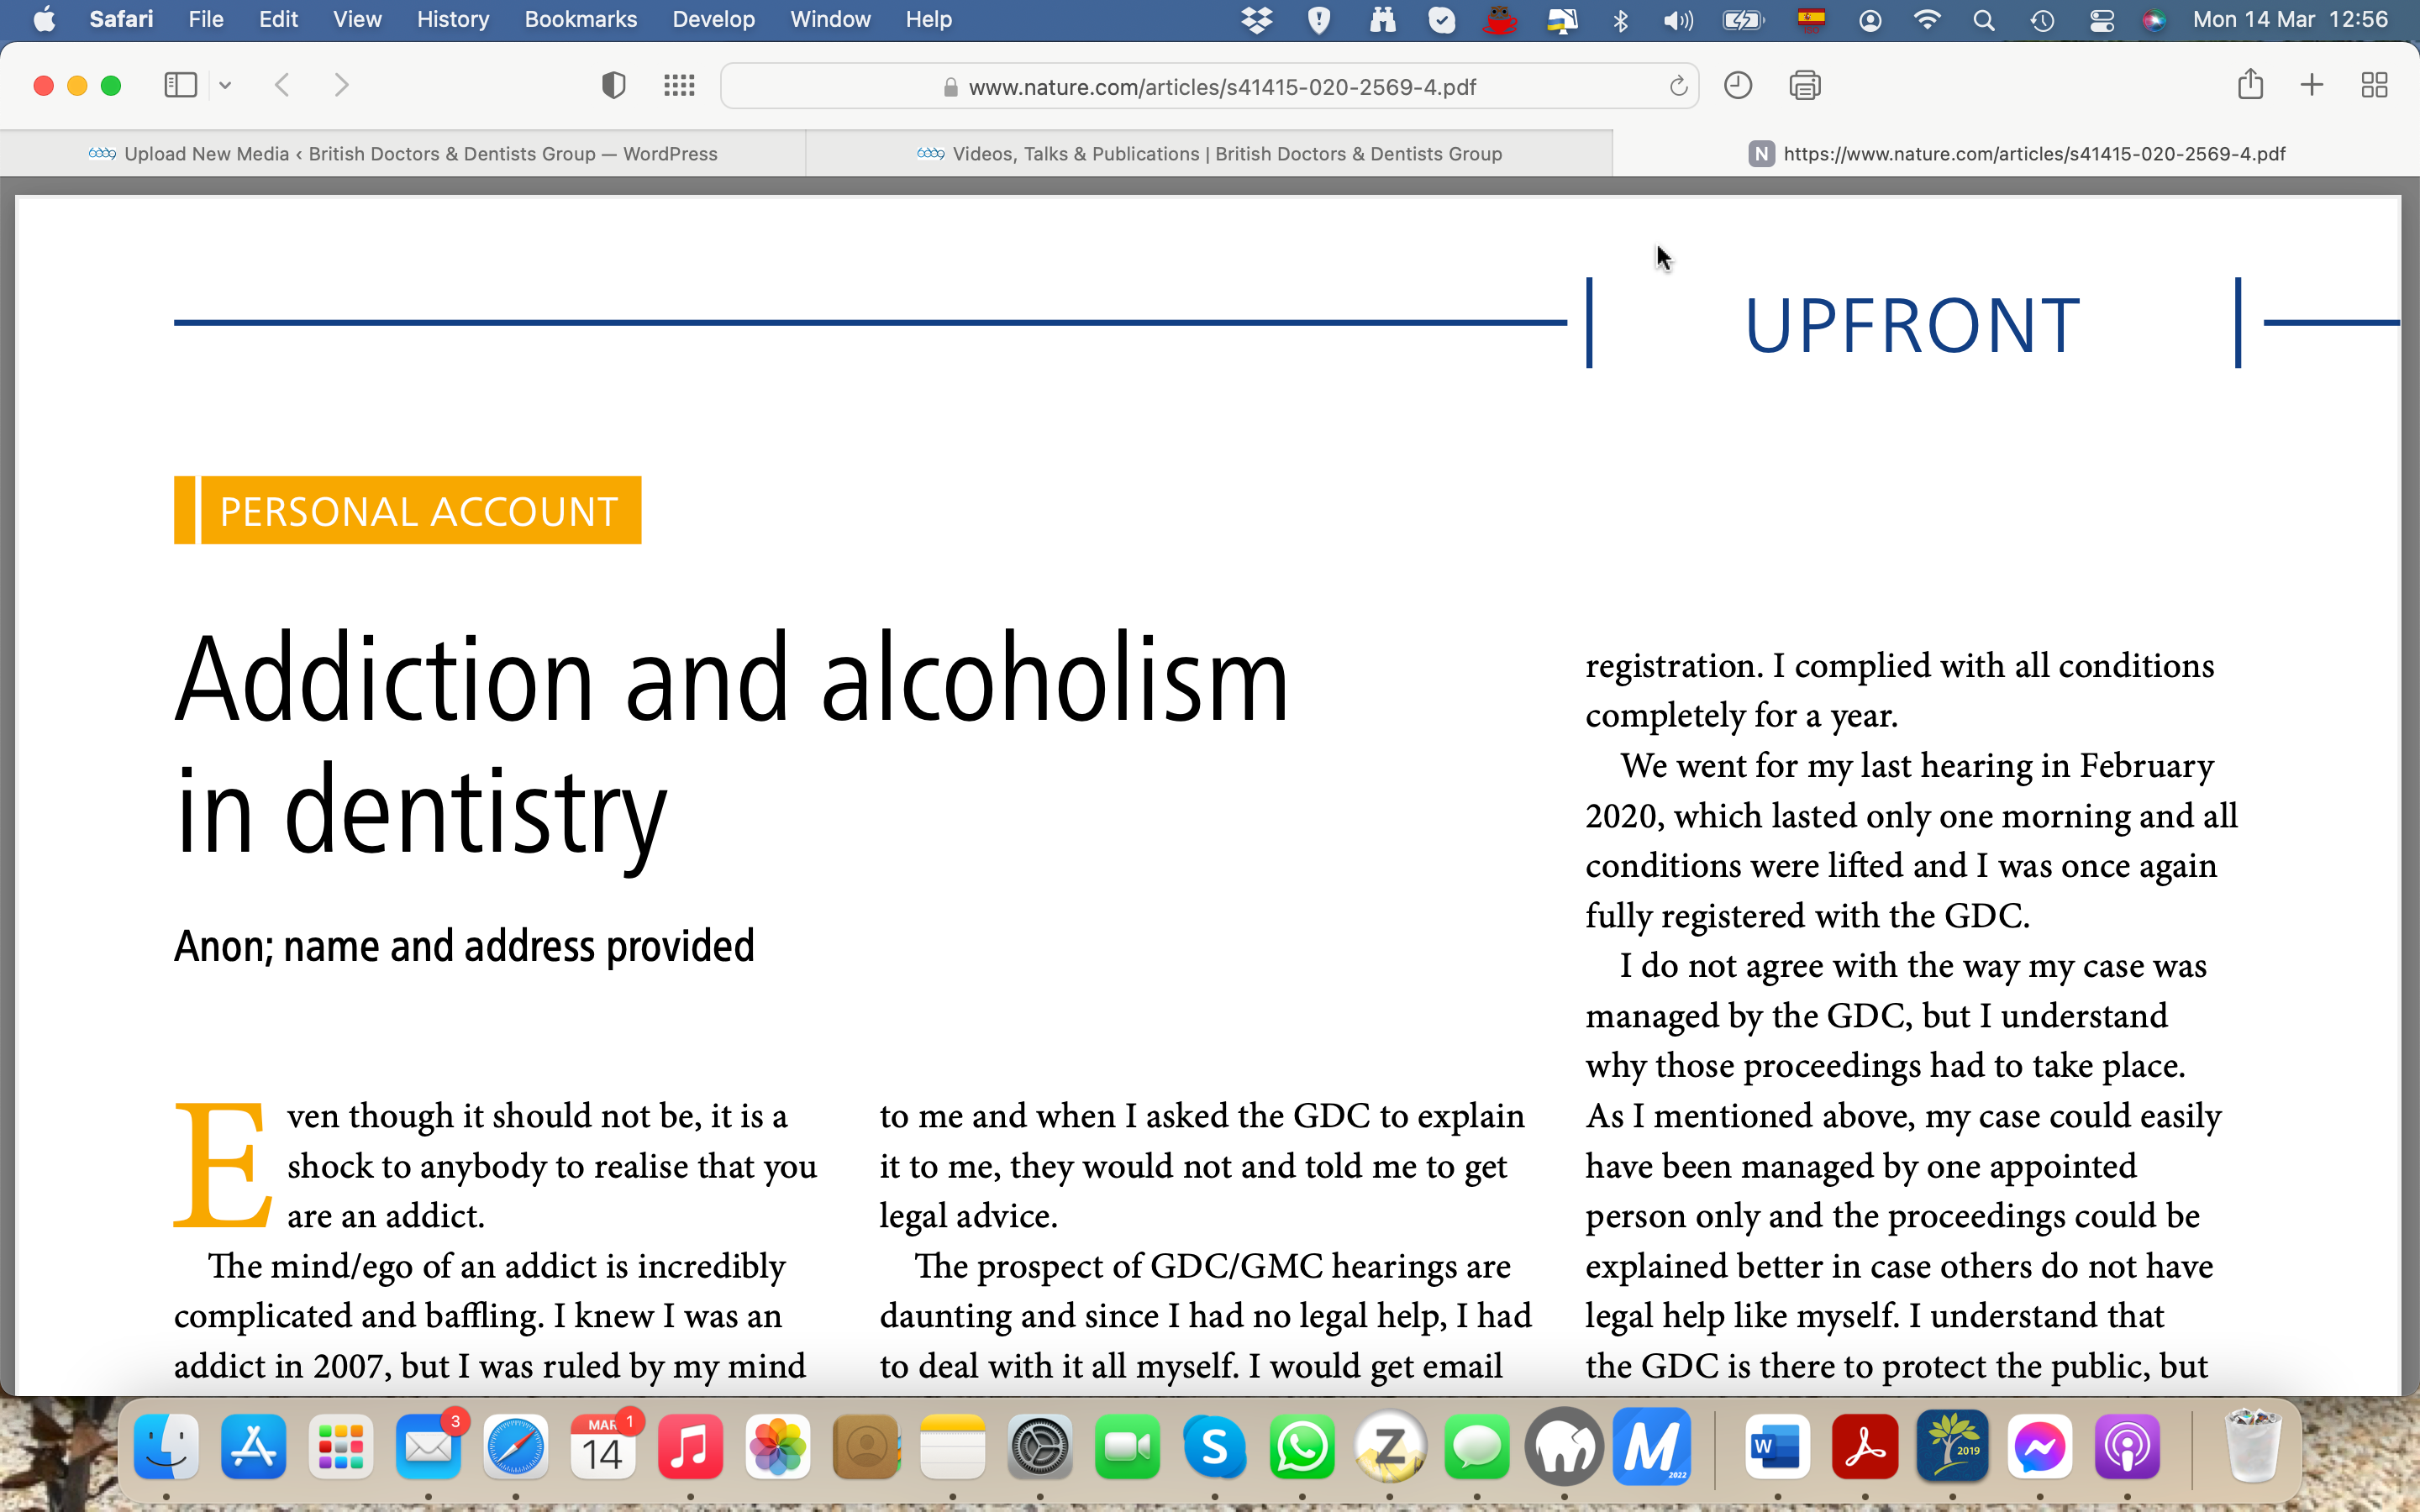Open the Bookmarks menu
The width and height of the screenshot is (2420, 1512).
pos(581,19)
